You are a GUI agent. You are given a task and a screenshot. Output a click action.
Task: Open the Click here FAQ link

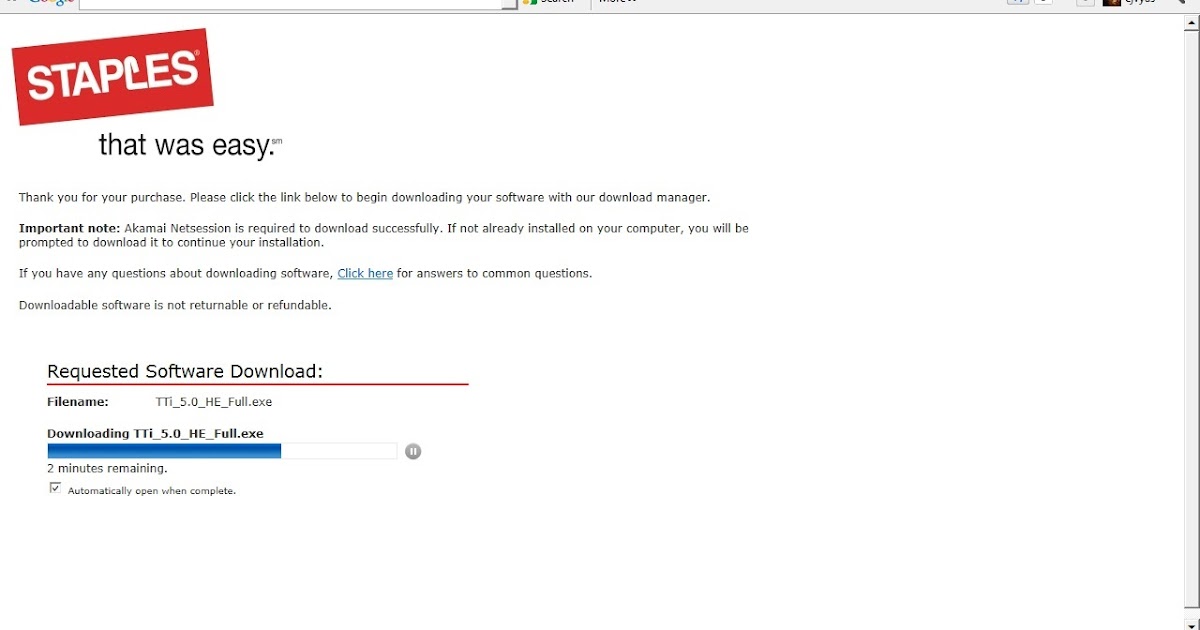point(365,273)
